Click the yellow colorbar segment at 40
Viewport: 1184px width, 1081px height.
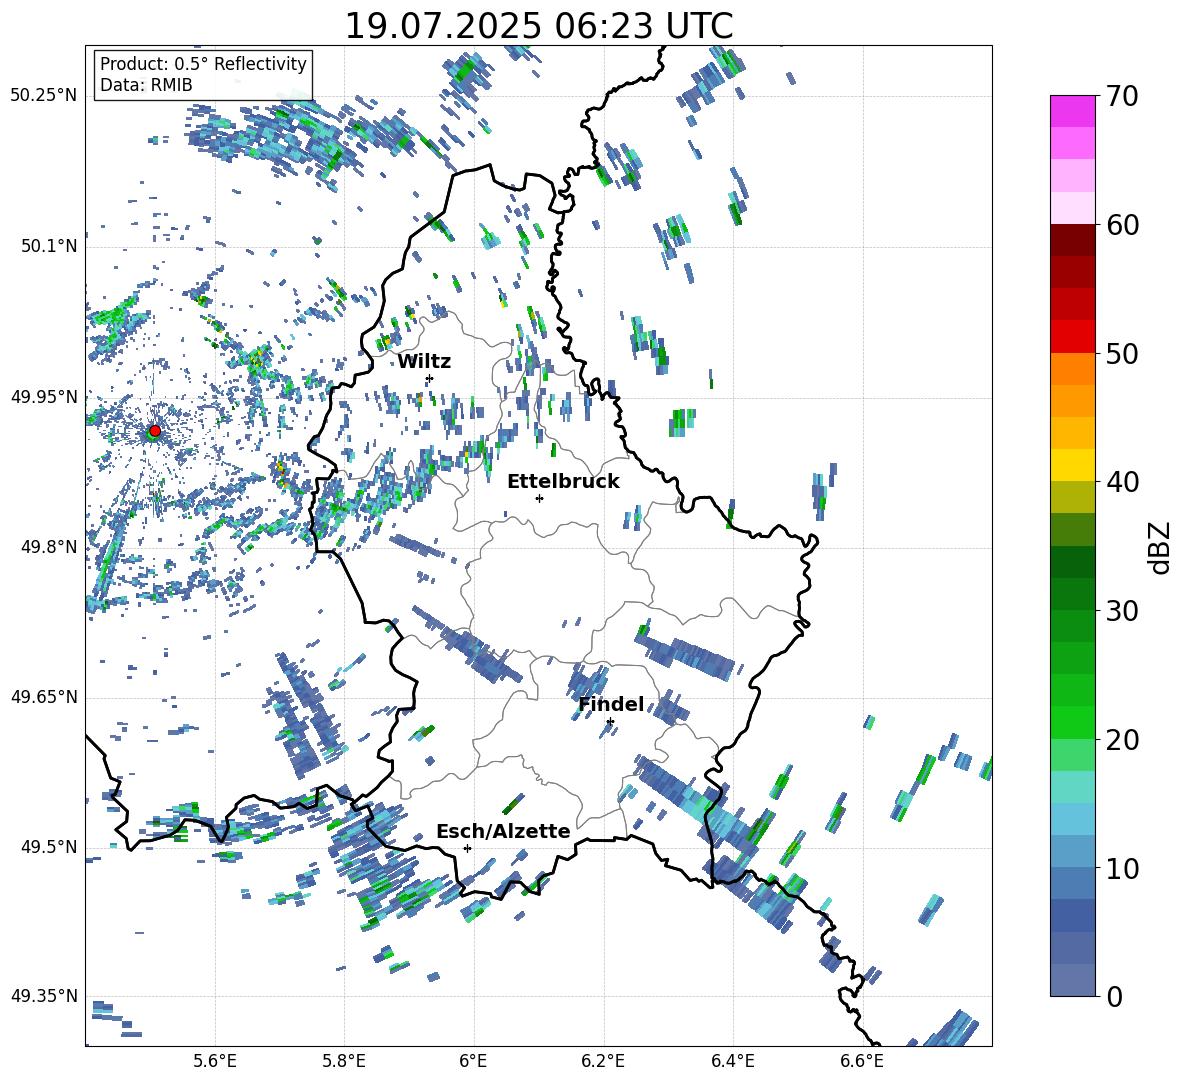1072,465
